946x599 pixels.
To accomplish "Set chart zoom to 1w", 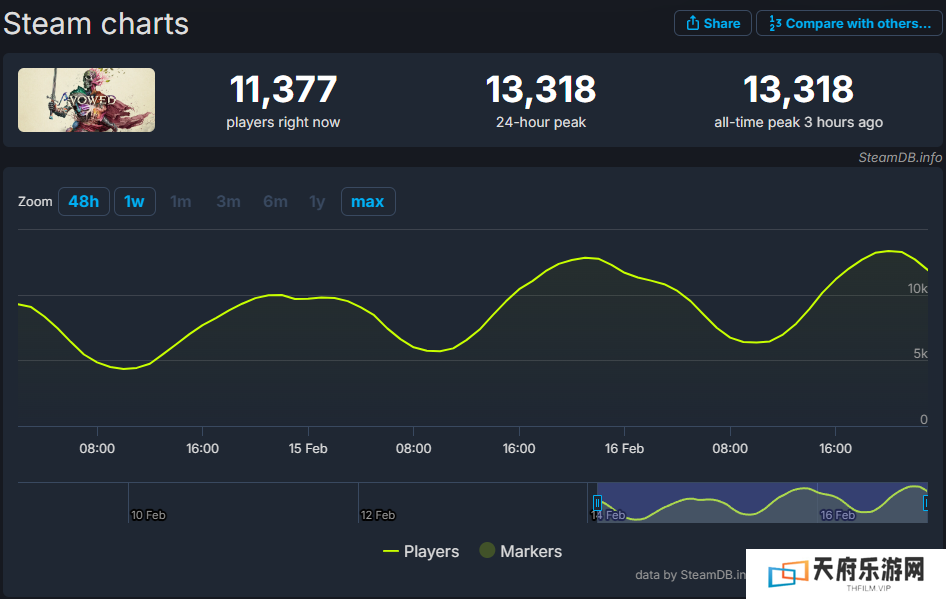I will 135,201.
